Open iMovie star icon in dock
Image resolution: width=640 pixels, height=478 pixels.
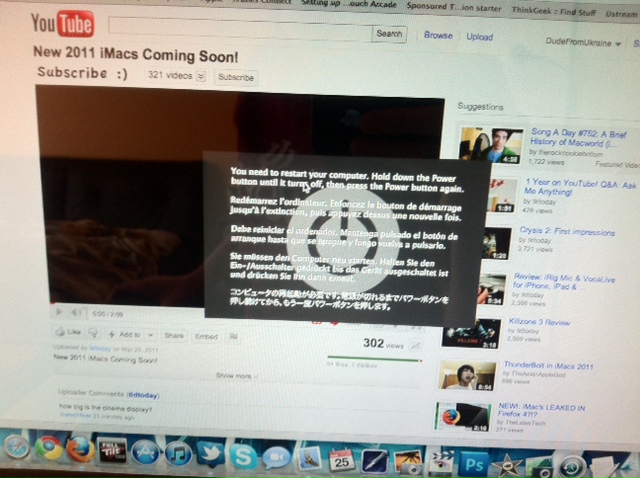pos(507,466)
